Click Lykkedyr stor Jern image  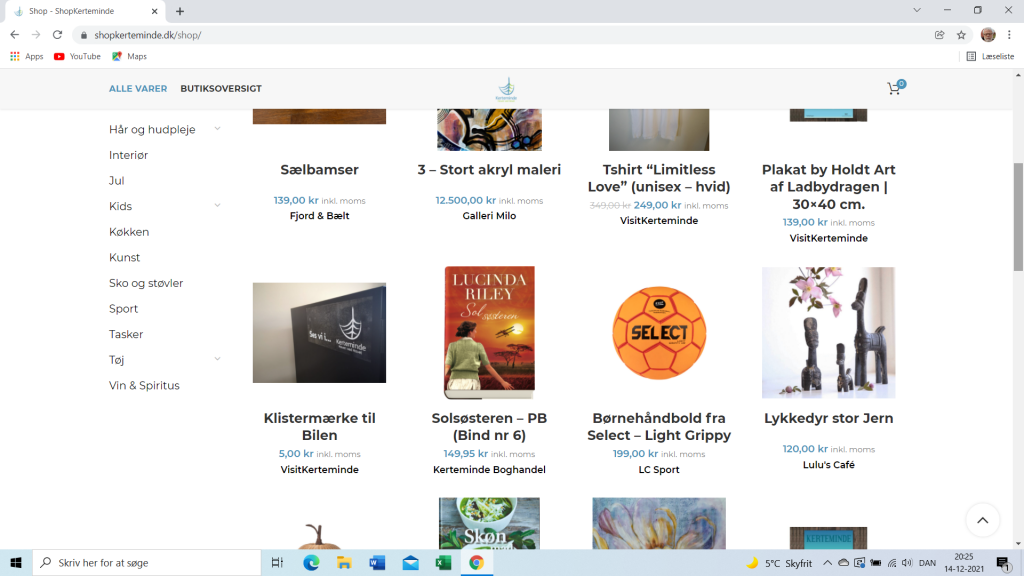[x=828, y=332]
